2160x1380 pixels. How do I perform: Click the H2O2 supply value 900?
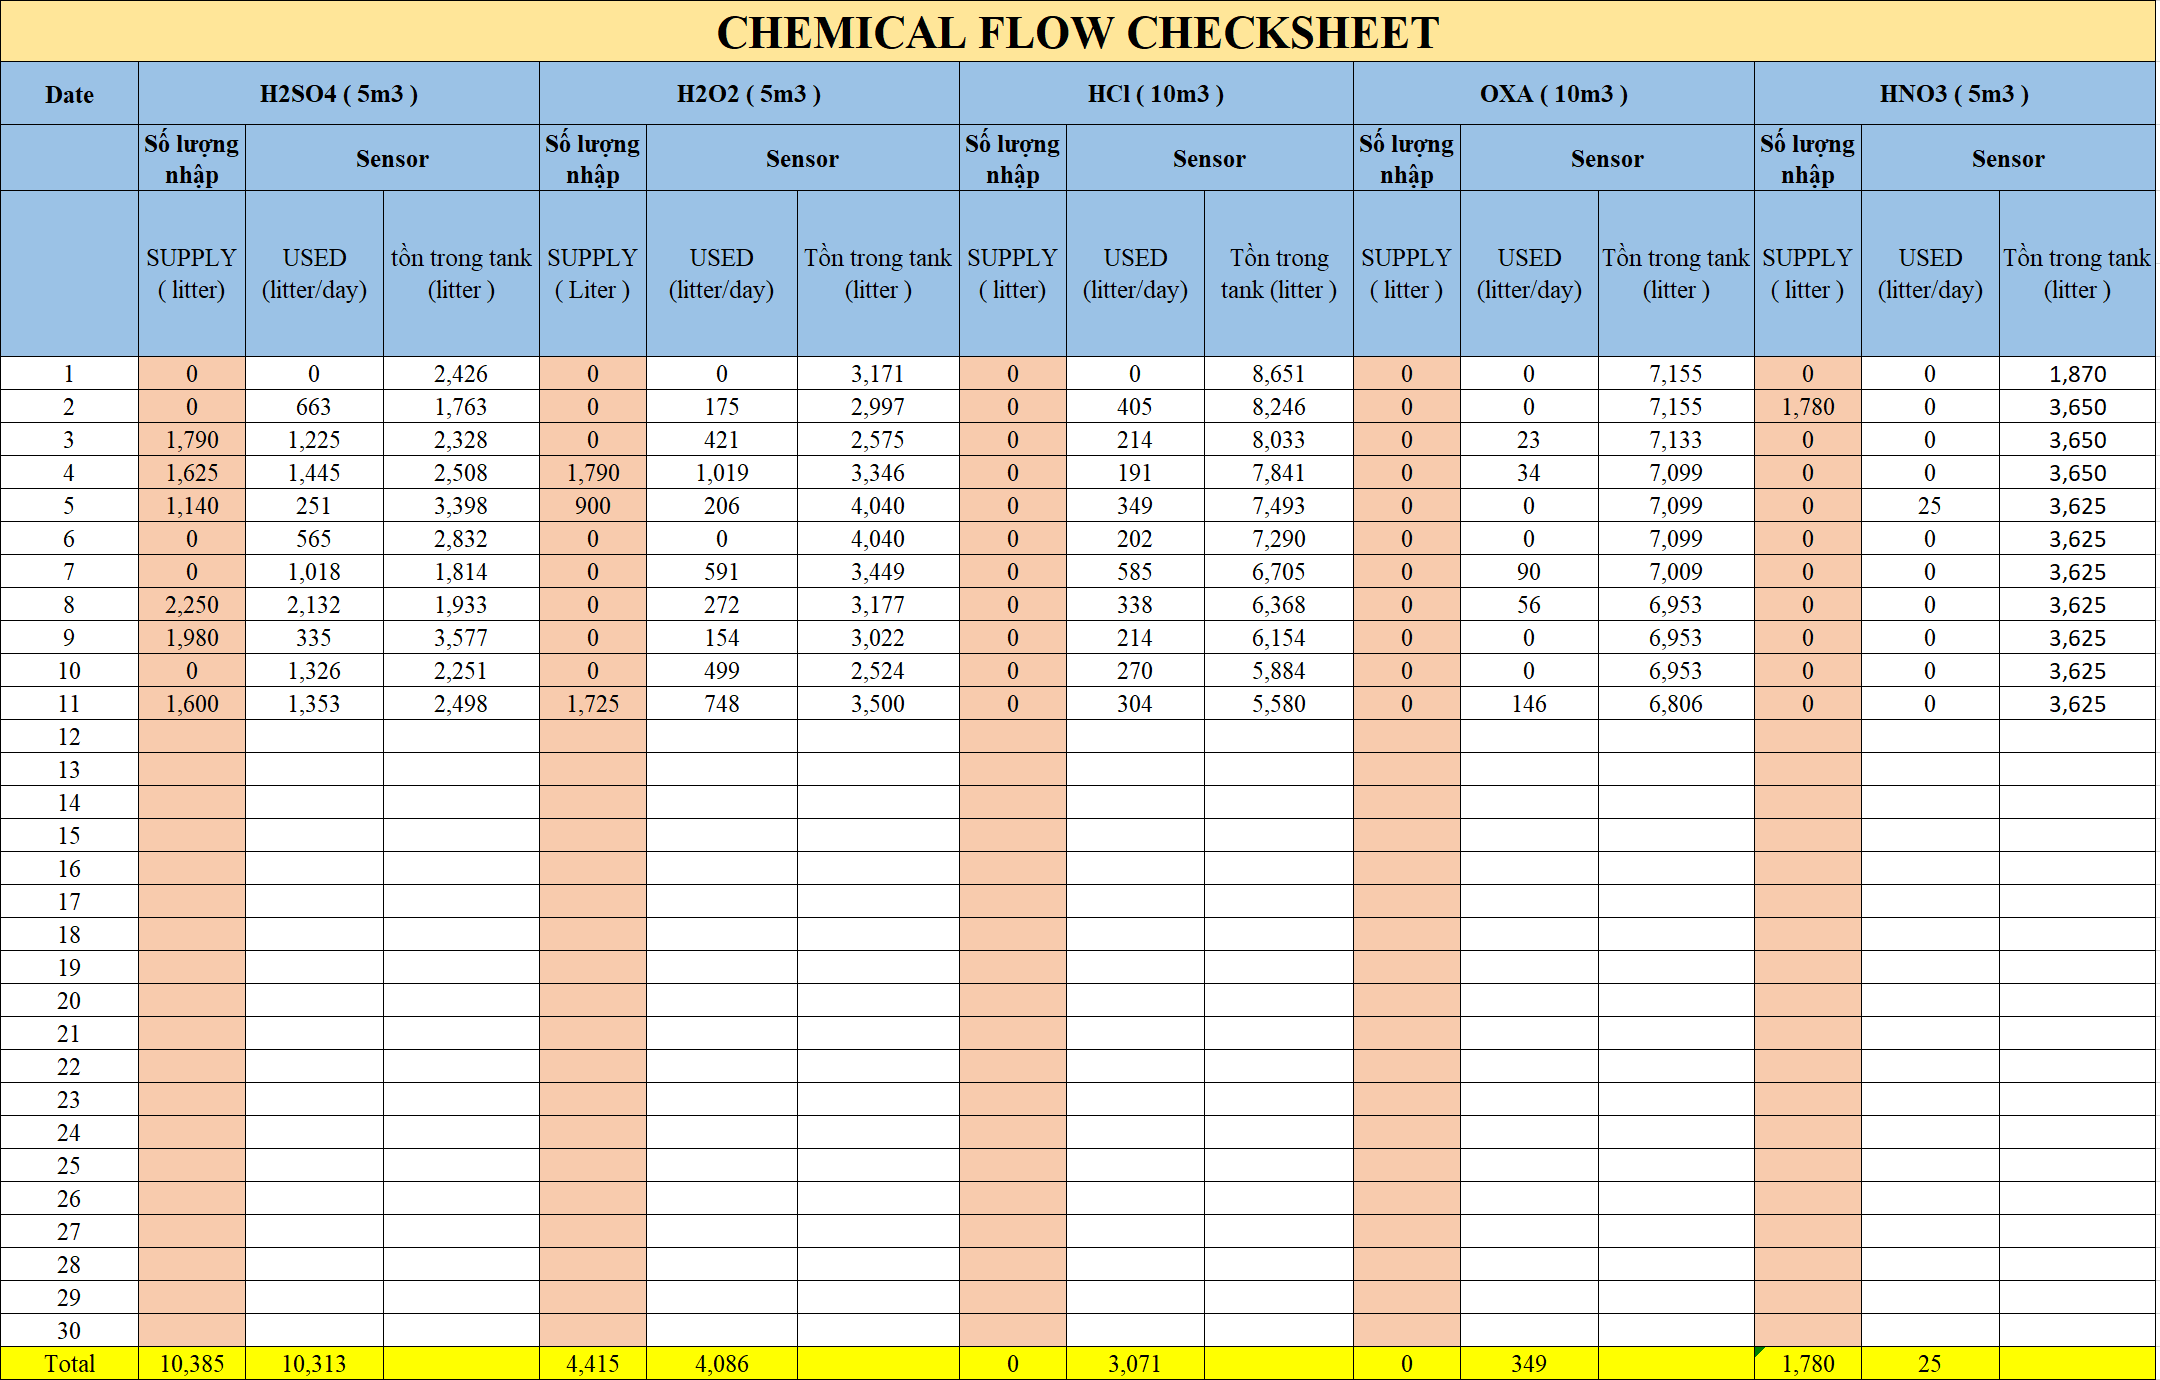[x=593, y=506]
